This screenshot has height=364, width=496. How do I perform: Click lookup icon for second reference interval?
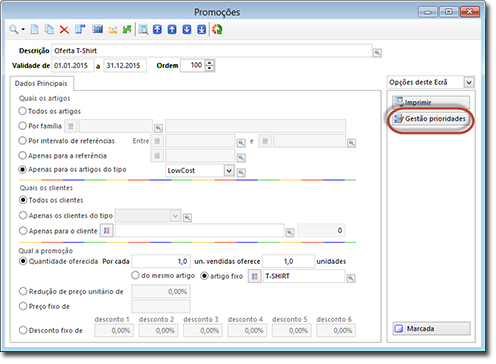point(351,143)
